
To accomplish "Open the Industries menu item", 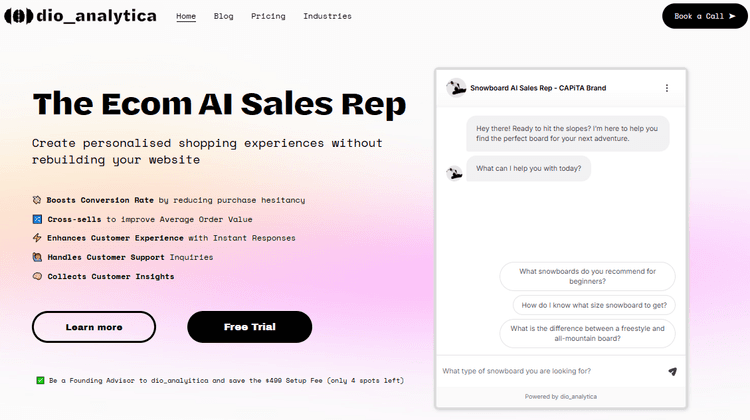I will pos(327,16).
